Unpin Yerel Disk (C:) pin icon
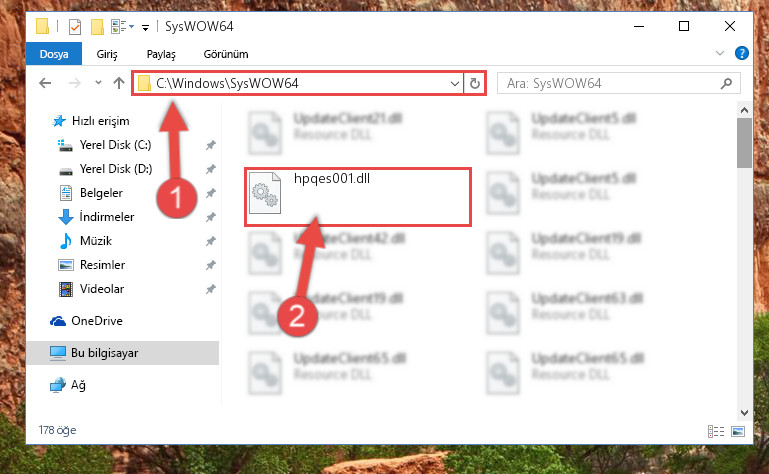This screenshot has height=474, width=769. point(210,145)
